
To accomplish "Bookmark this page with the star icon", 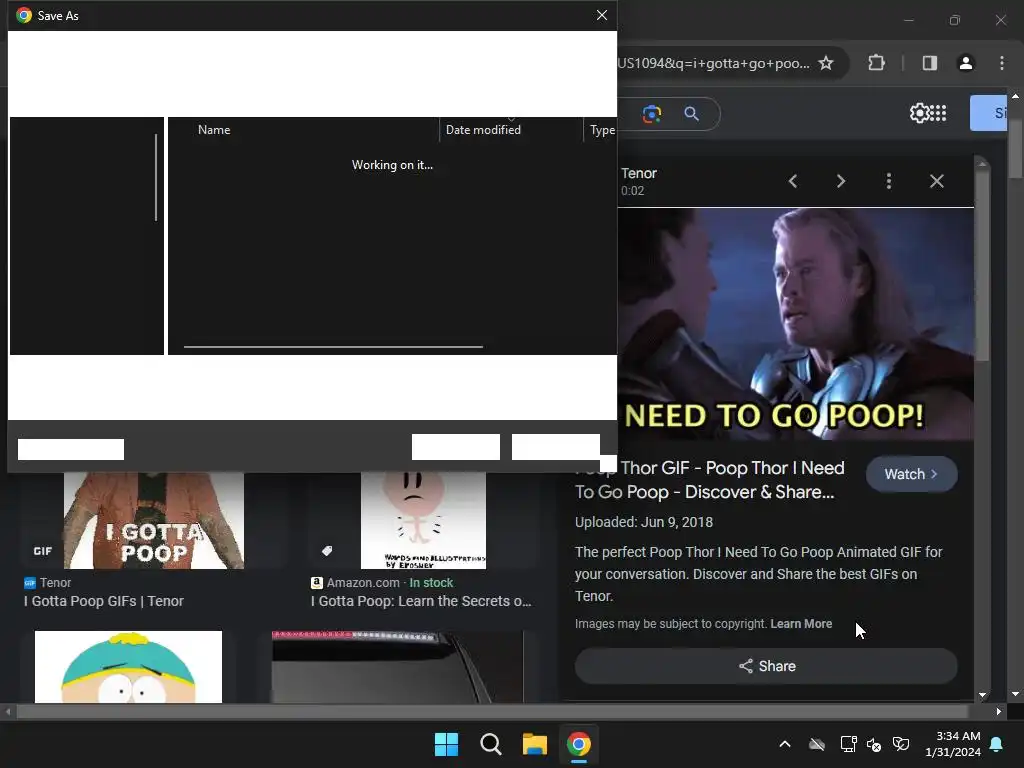I will 826,63.
